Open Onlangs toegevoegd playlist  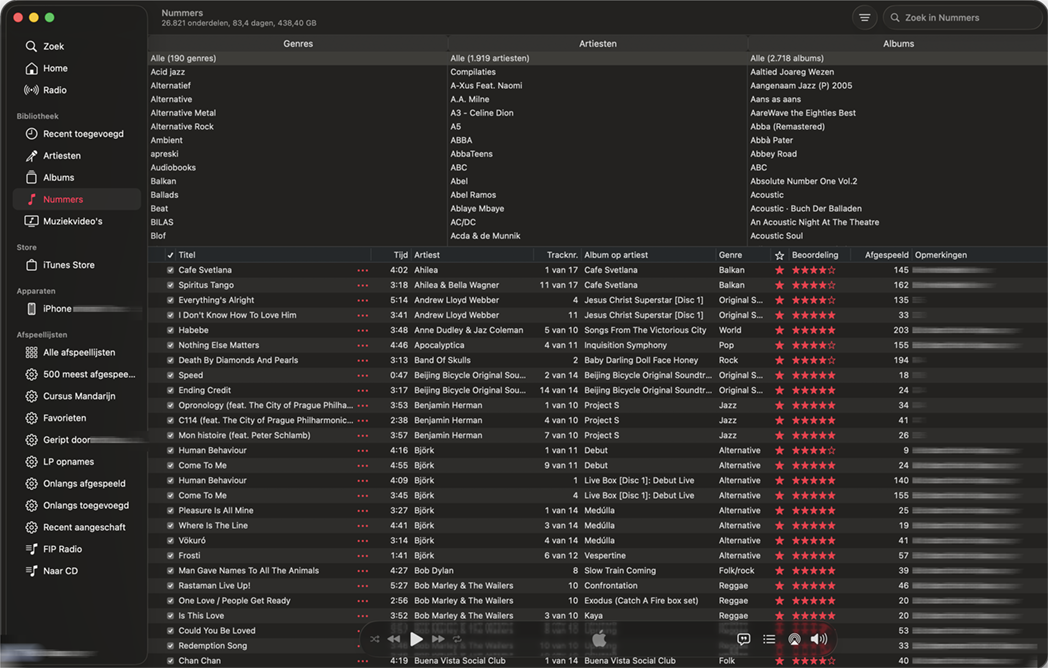tap(77, 506)
